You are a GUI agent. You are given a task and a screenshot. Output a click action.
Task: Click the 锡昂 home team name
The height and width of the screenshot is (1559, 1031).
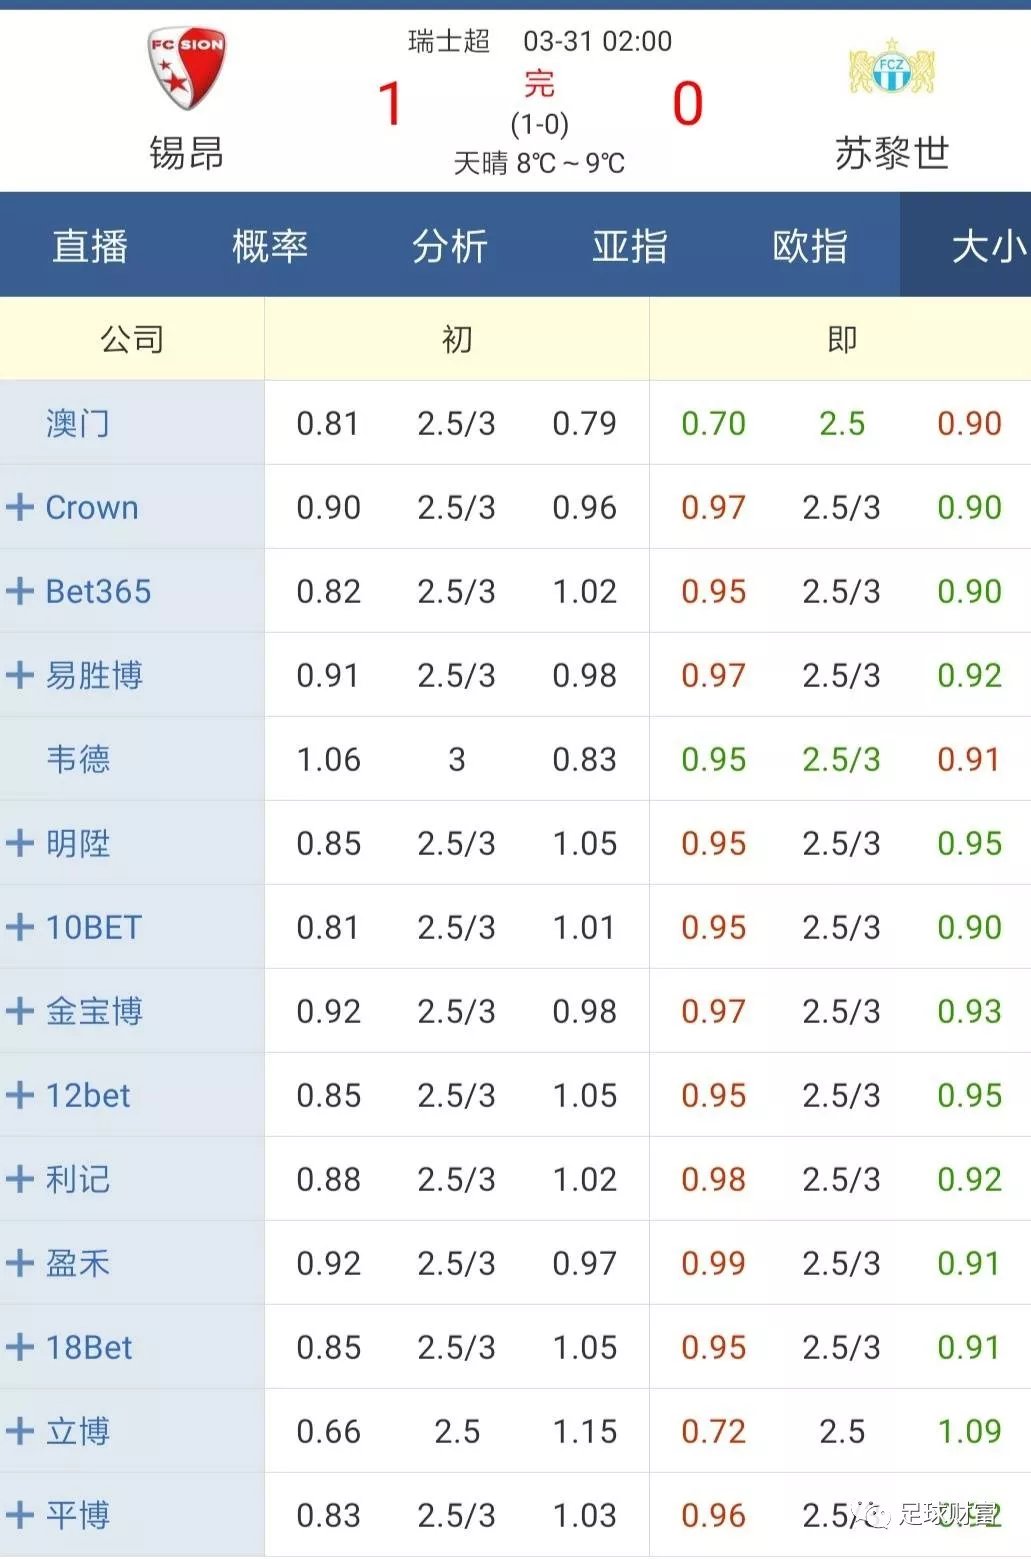(187, 154)
